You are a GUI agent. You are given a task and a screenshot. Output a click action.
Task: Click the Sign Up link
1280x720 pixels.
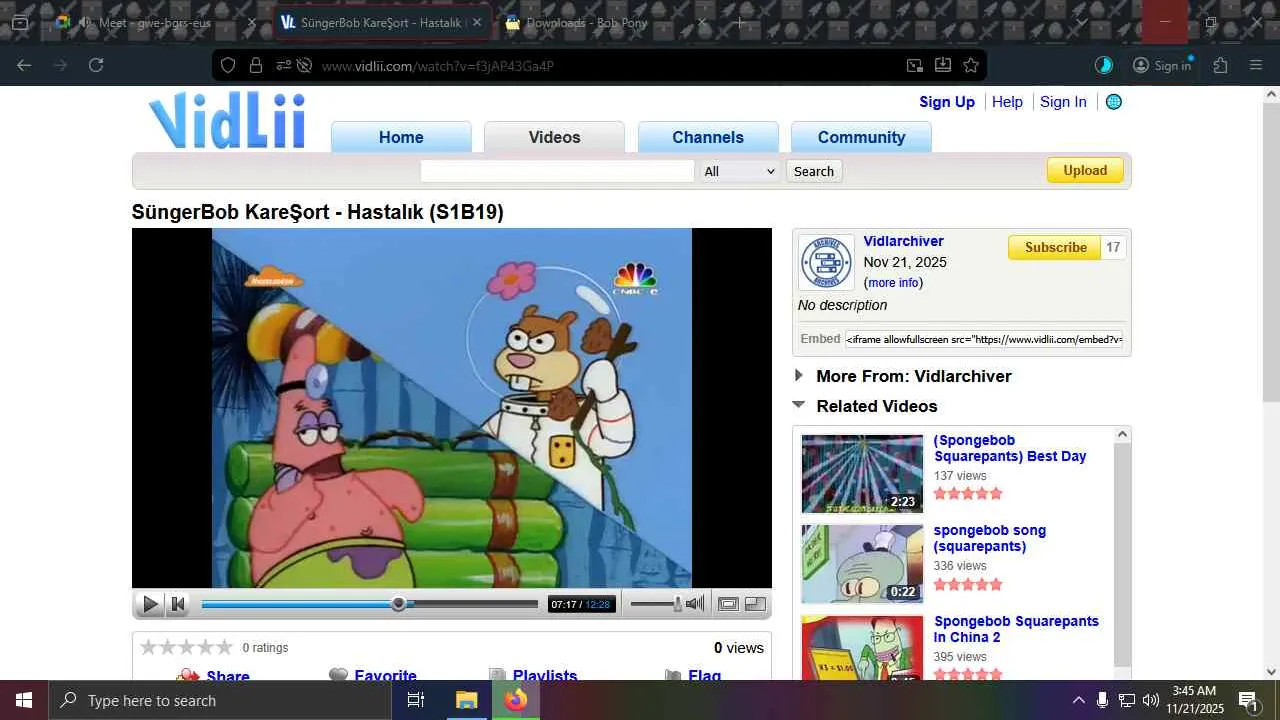coord(947,102)
